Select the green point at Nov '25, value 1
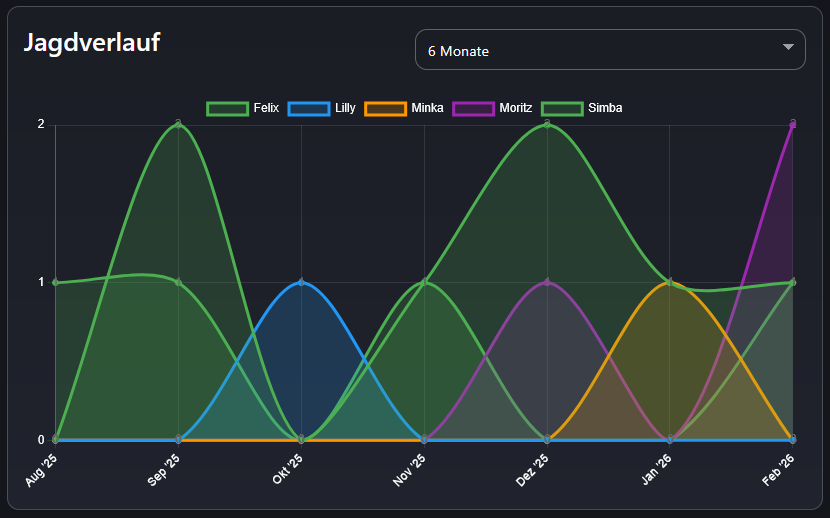 [x=424, y=282]
